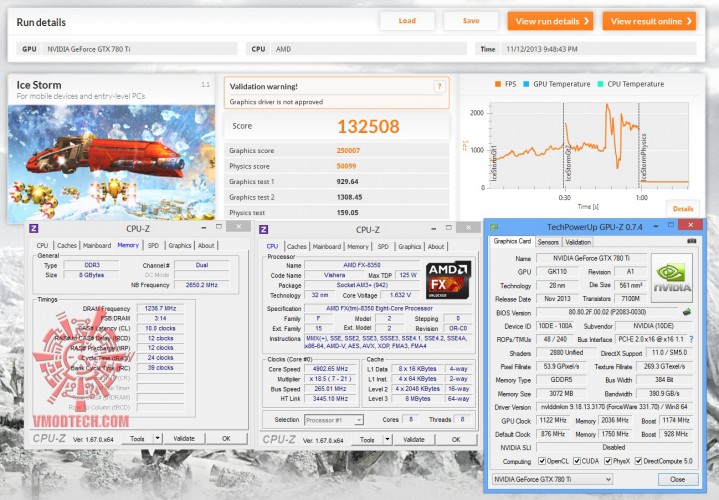The height and width of the screenshot is (500, 719).
Task: Click the green CPU Temperature legend marker
Action: click(600, 84)
